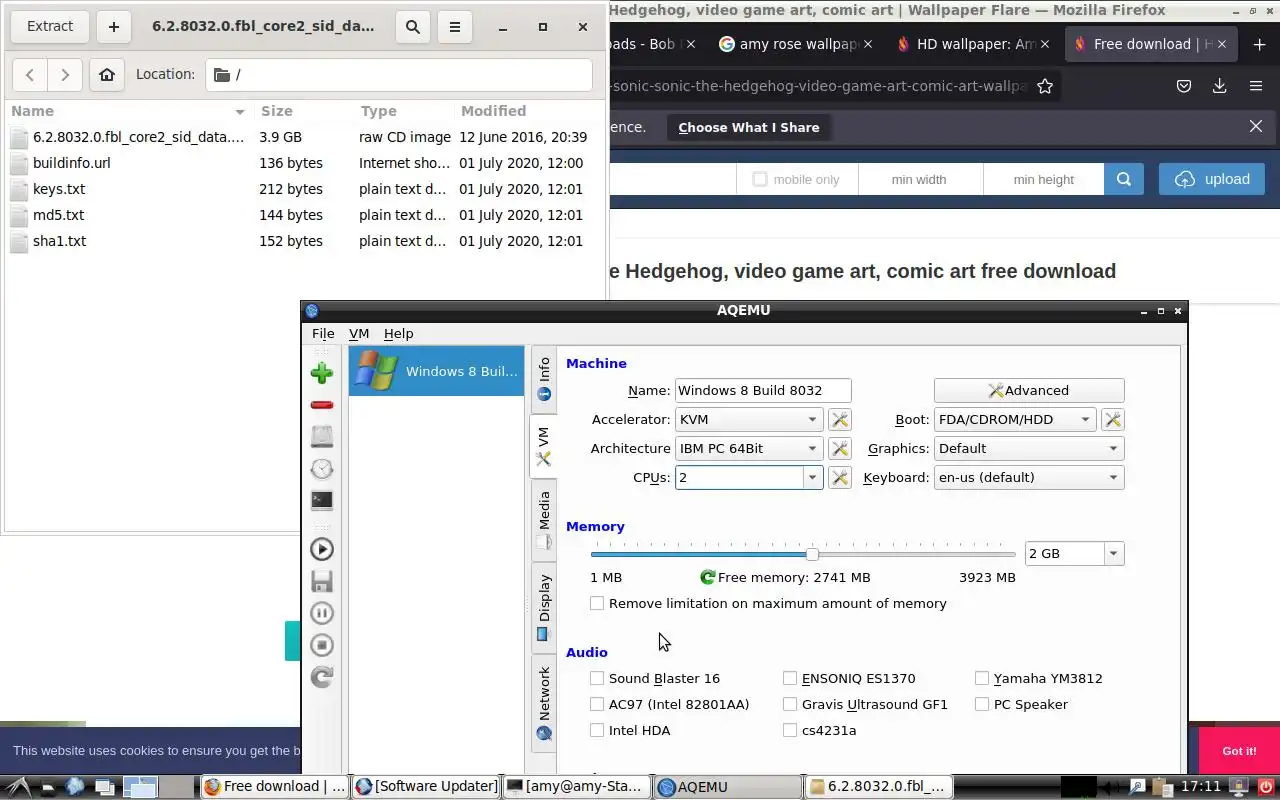Open the CPUs settings wrench icon
This screenshot has width=1280, height=800.
840,477
